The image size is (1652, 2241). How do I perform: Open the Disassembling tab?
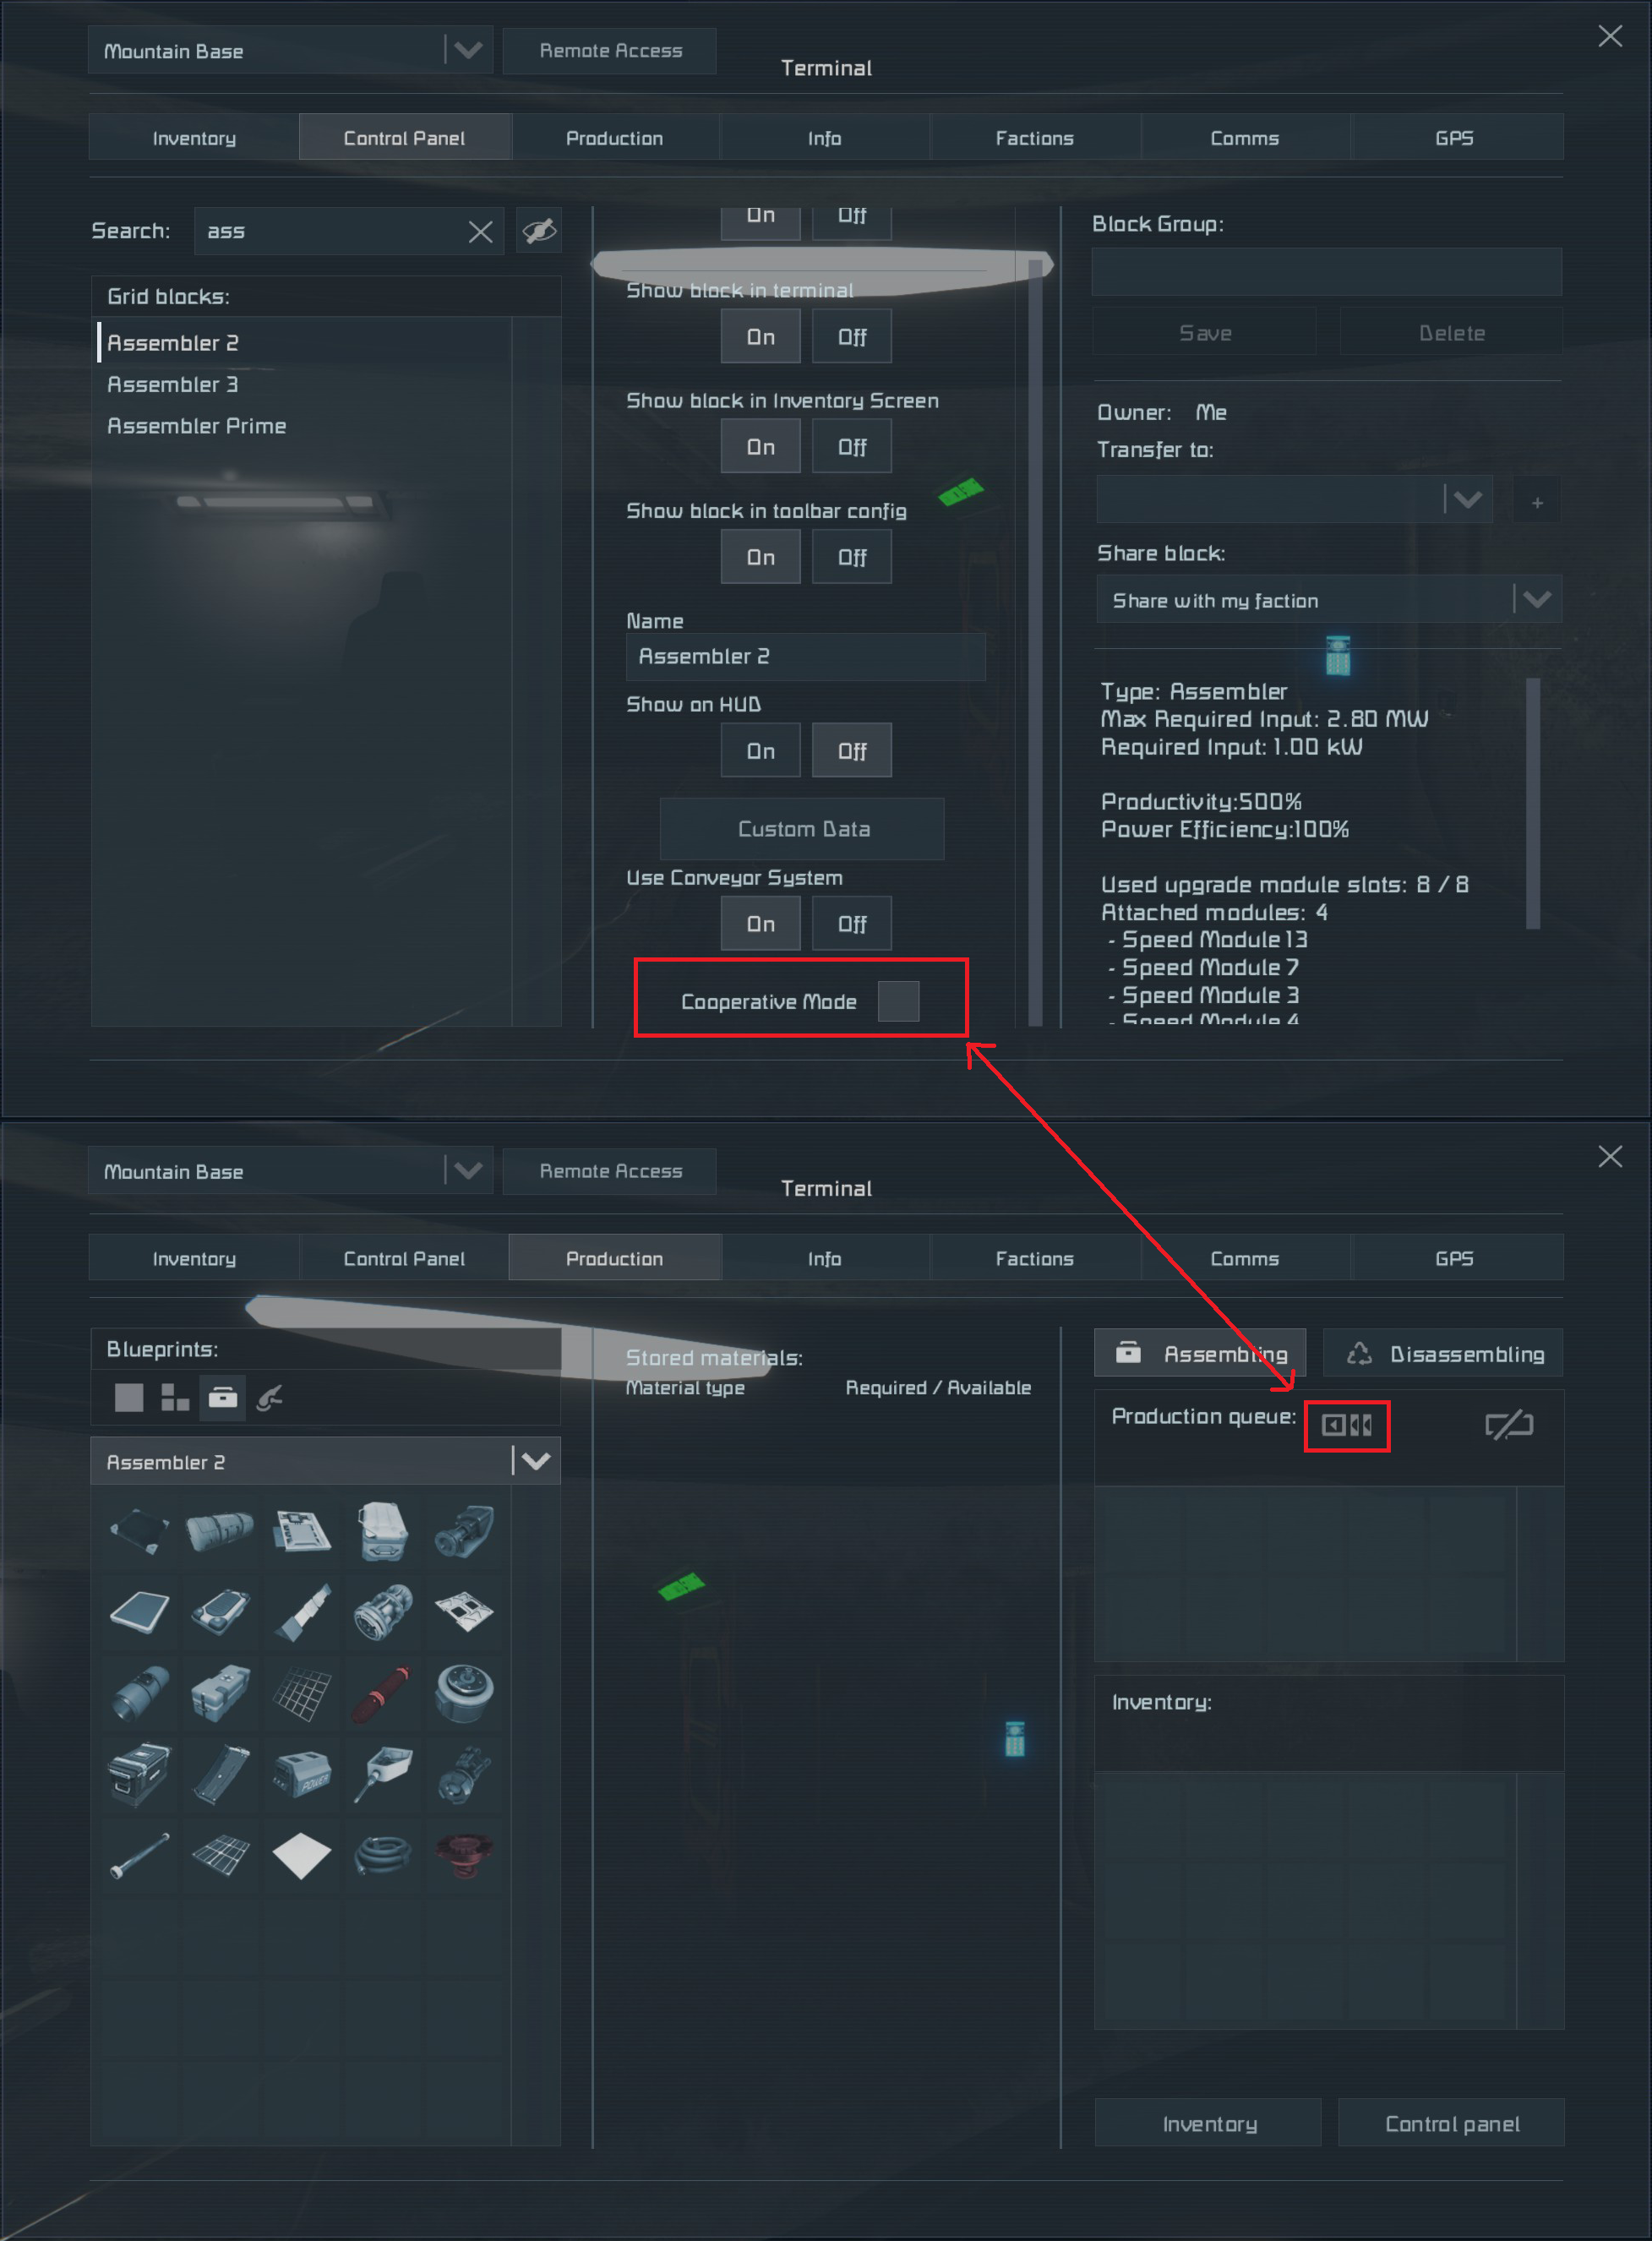pos(1443,1353)
